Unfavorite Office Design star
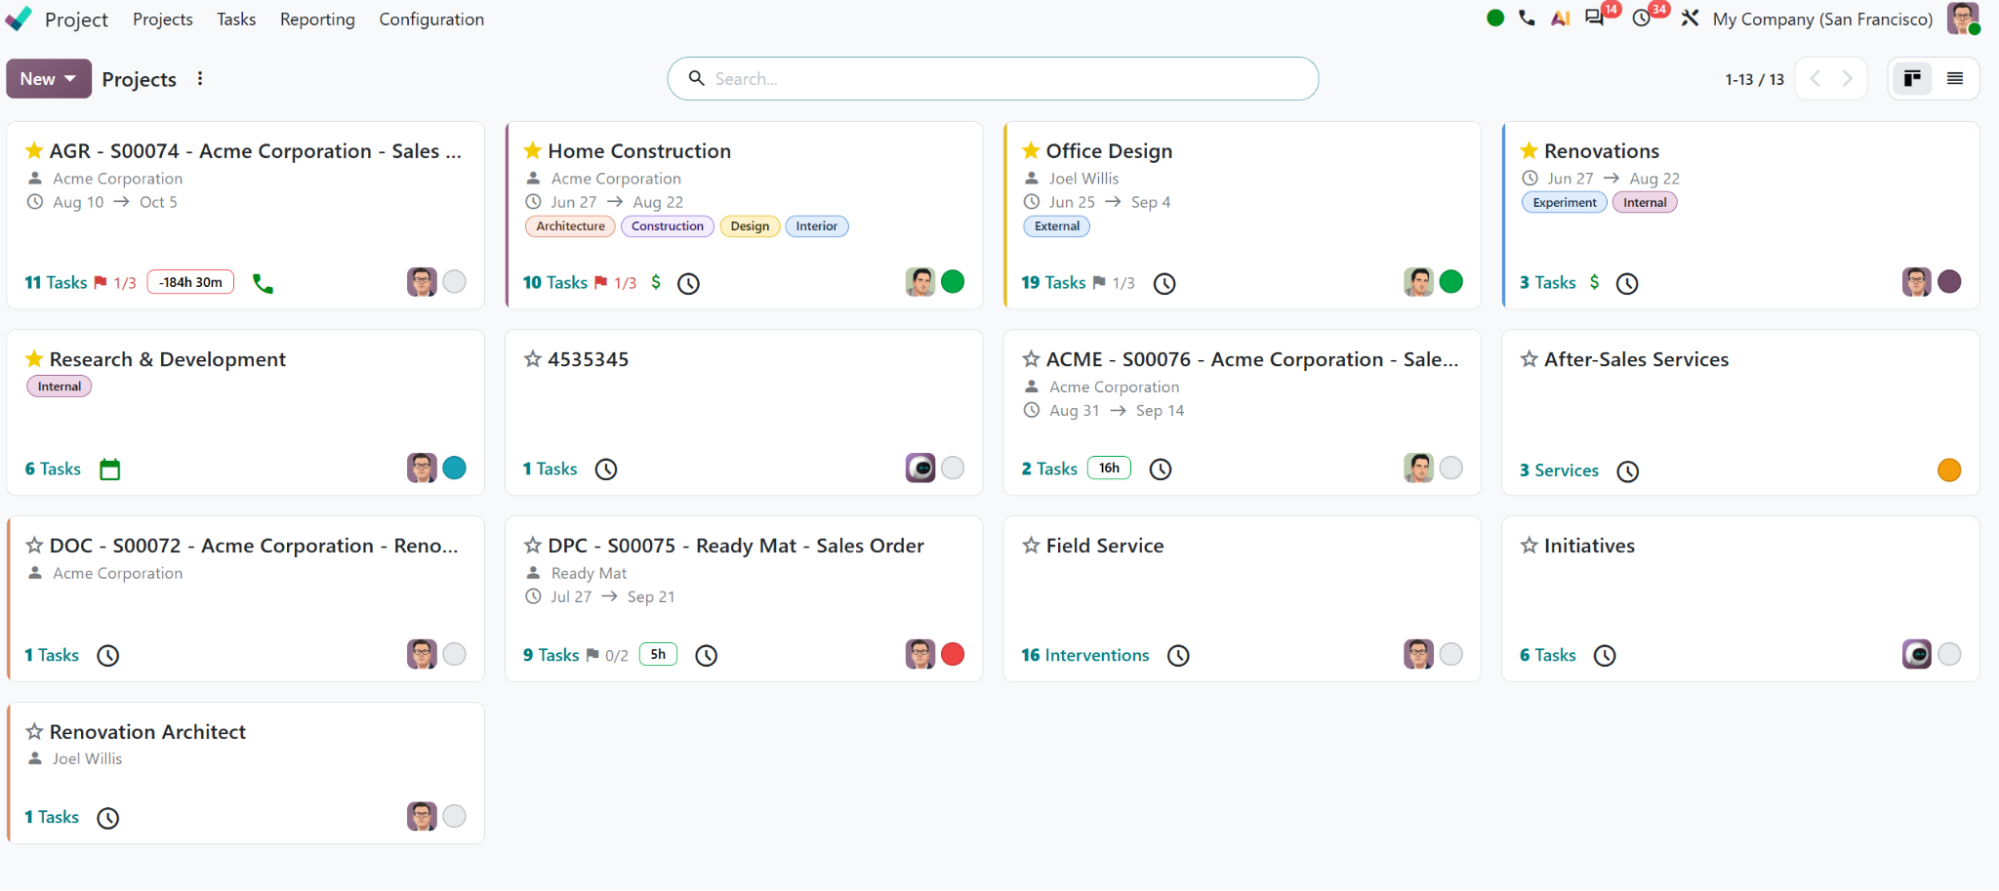Viewport: 1999px width, 891px height. click(x=1031, y=151)
